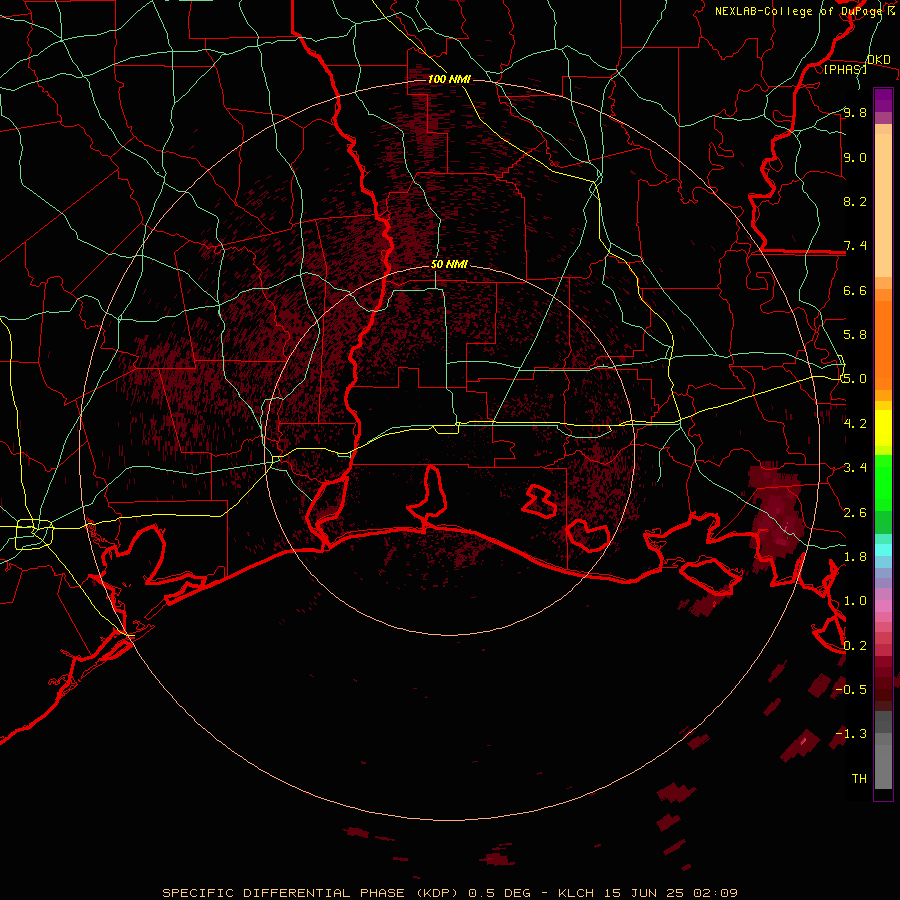Click the SPECIFIC DIFFERENTIAL PHASE (KDP) caption
Viewport: 900px width, 900px height.
312,893
